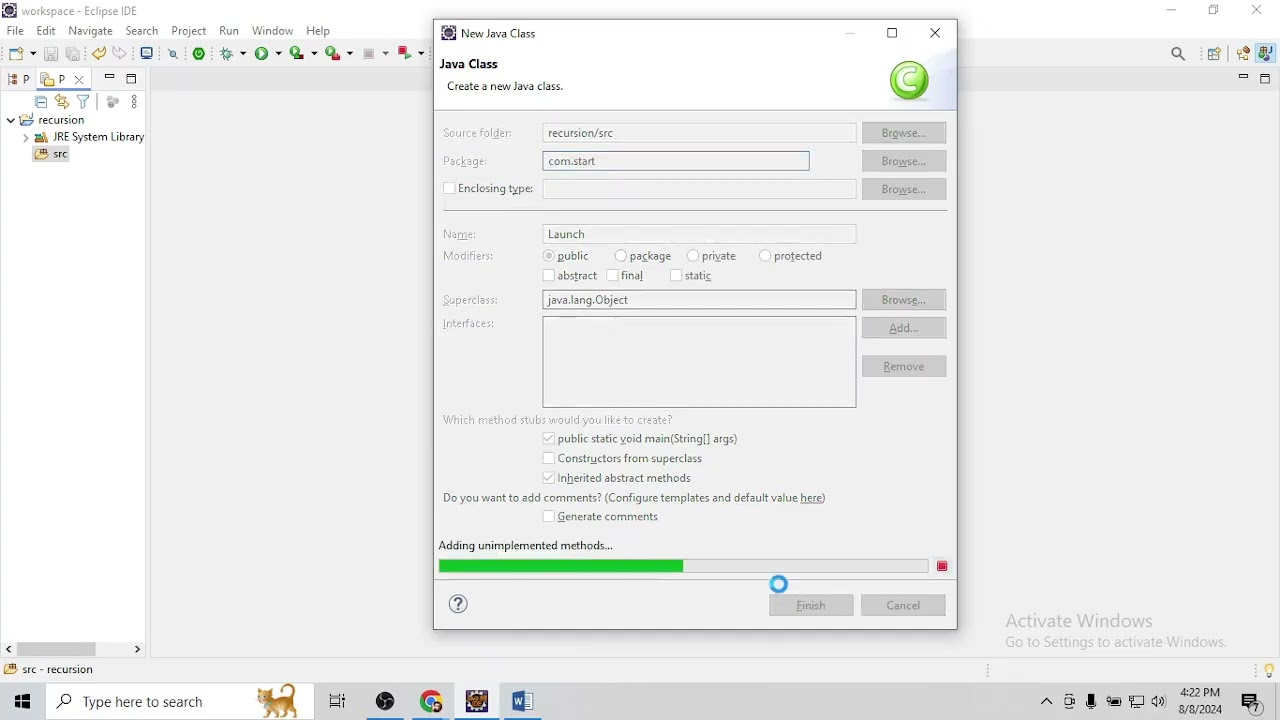The image size is (1280, 720).
Task: Click the Undo arrow toolbar icon
Action: tap(98, 54)
